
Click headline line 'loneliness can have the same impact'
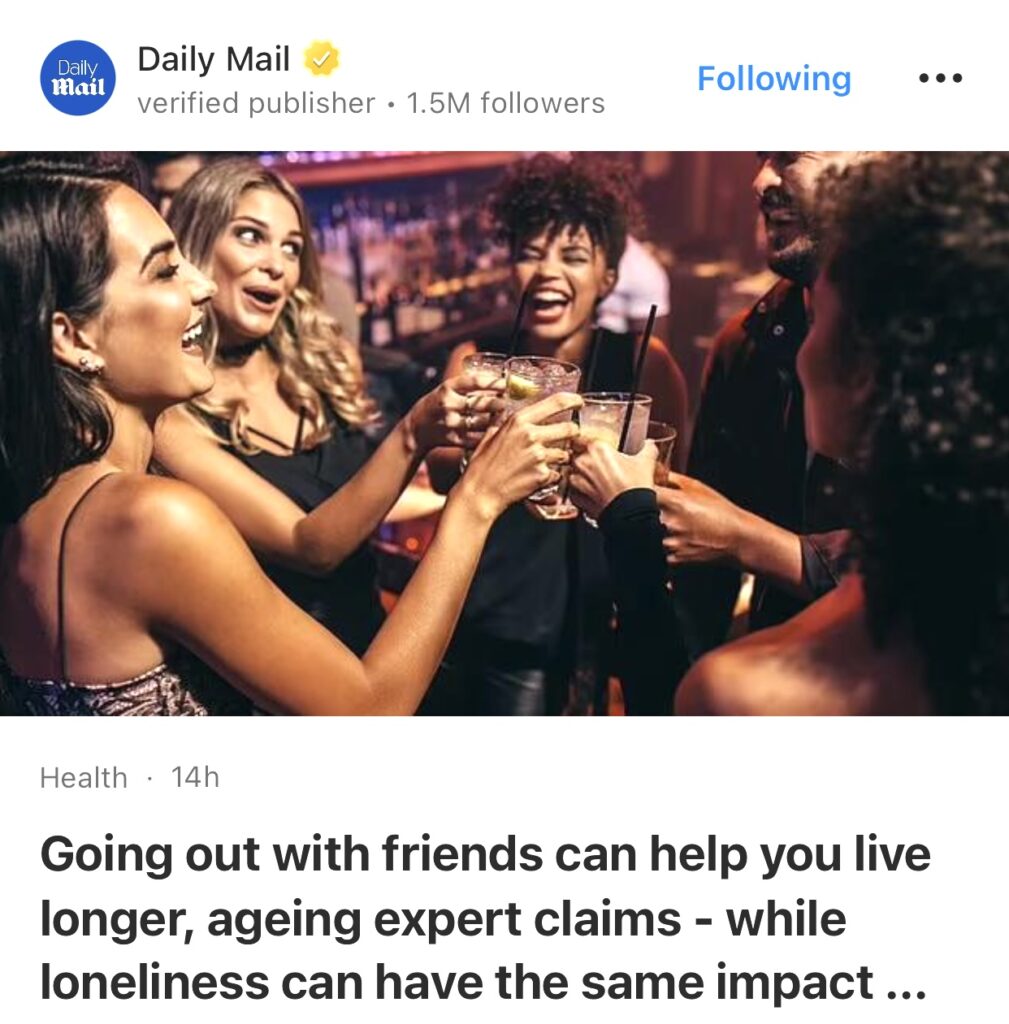pos(456,982)
